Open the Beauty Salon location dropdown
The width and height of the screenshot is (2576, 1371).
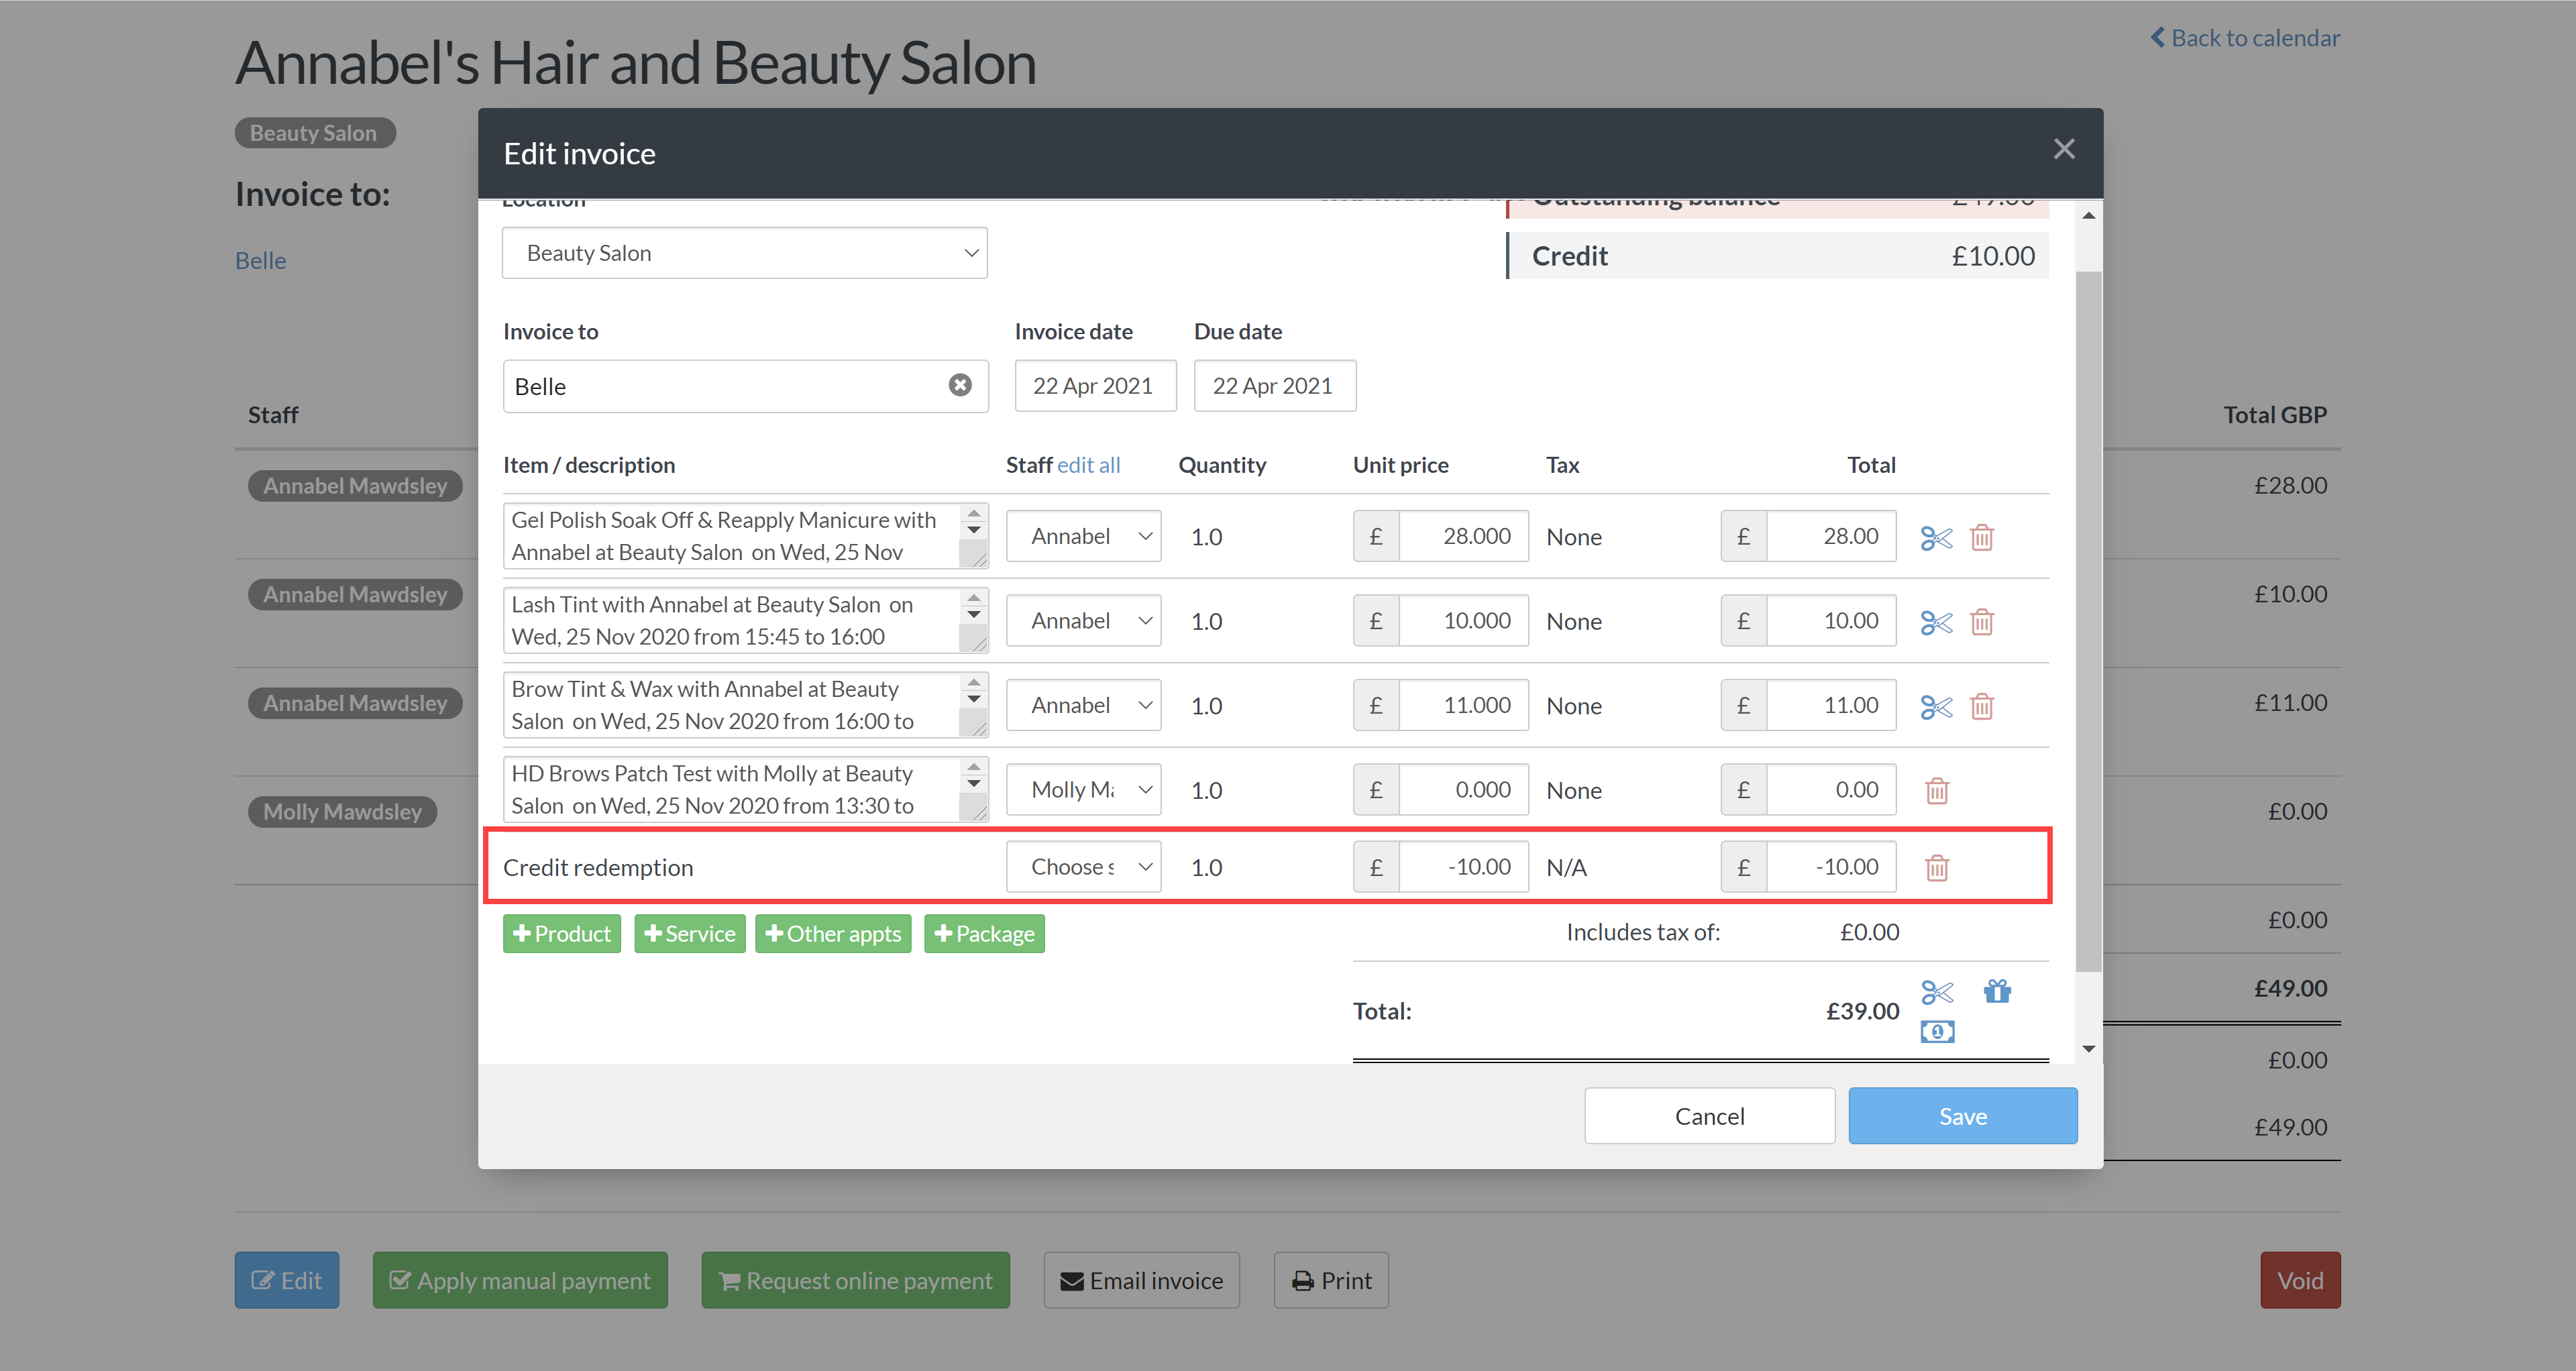pos(744,253)
